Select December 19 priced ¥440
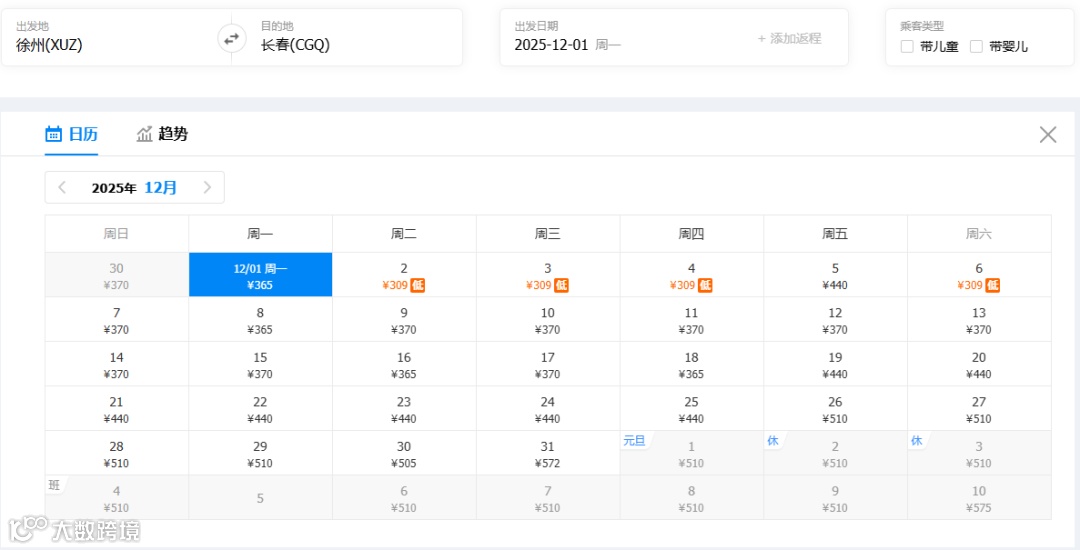 tap(835, 364)
